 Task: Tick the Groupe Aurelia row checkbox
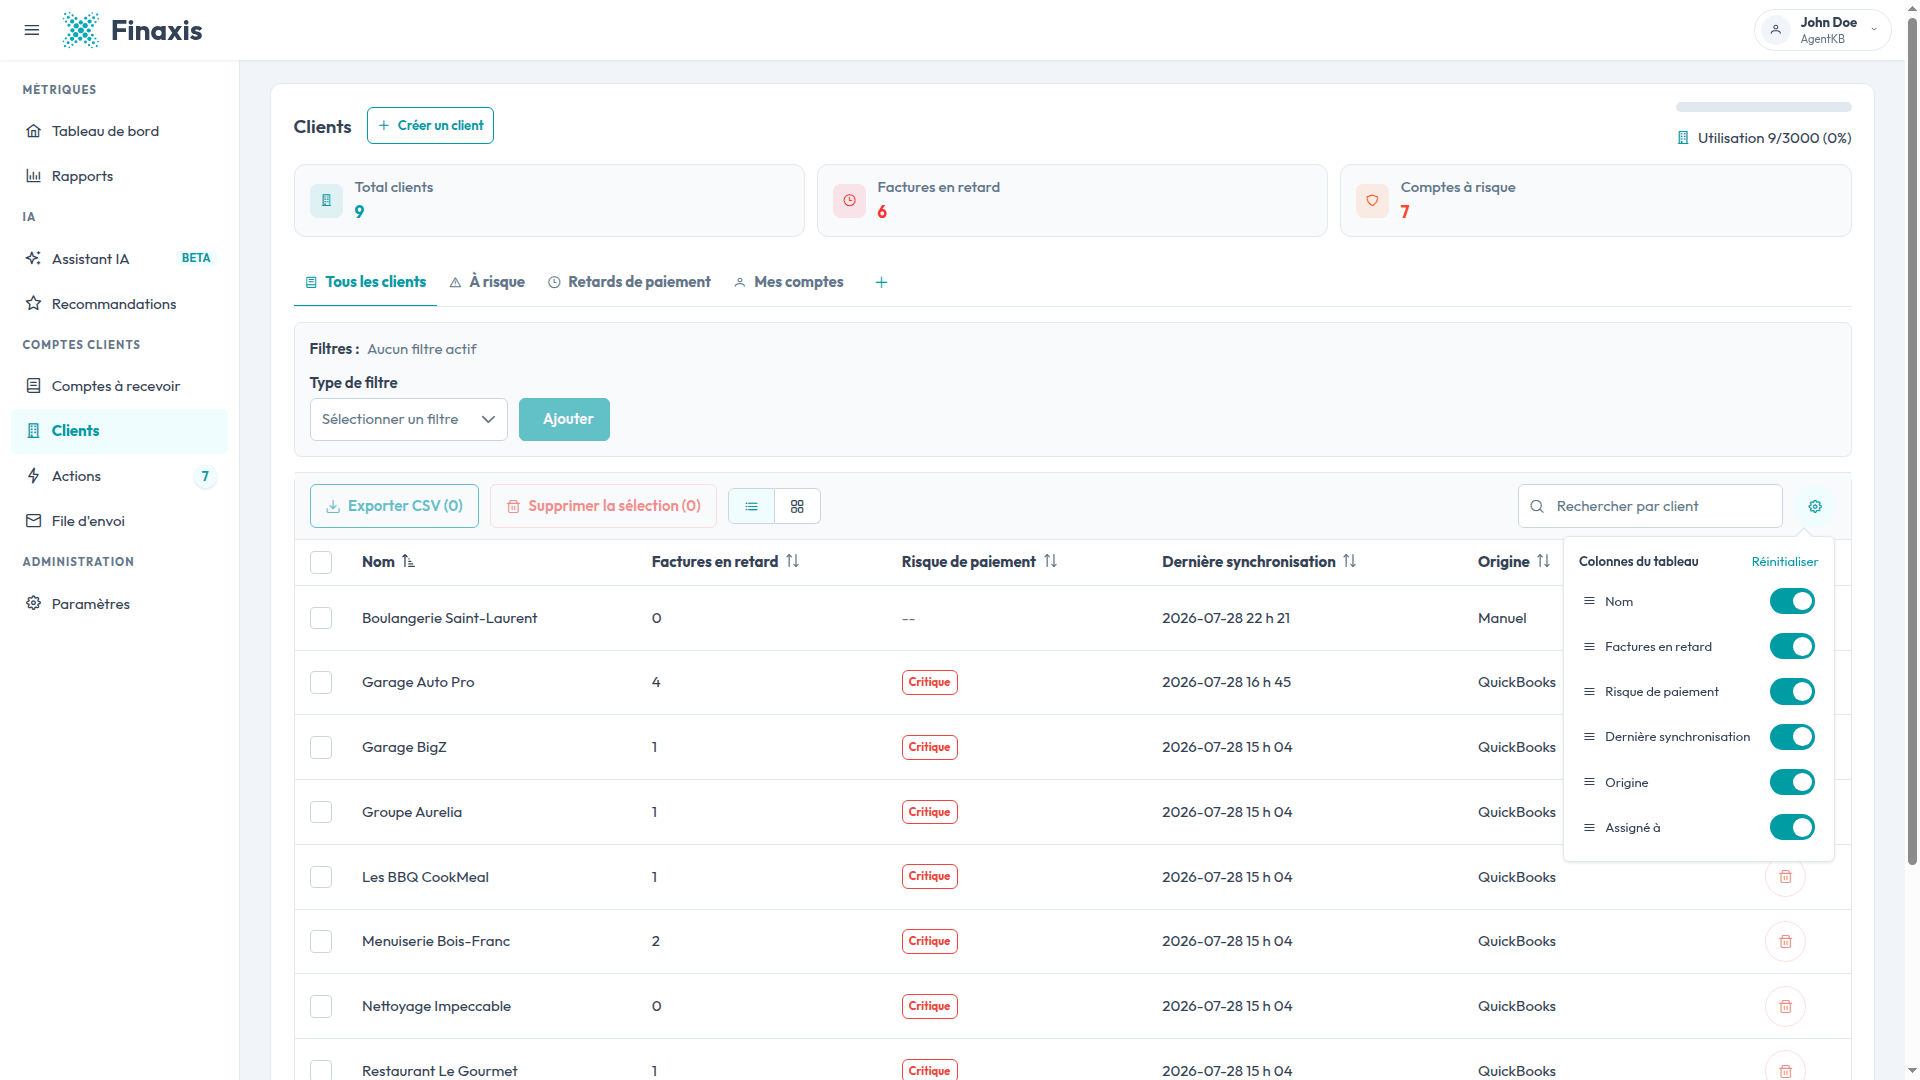[321, 812]
